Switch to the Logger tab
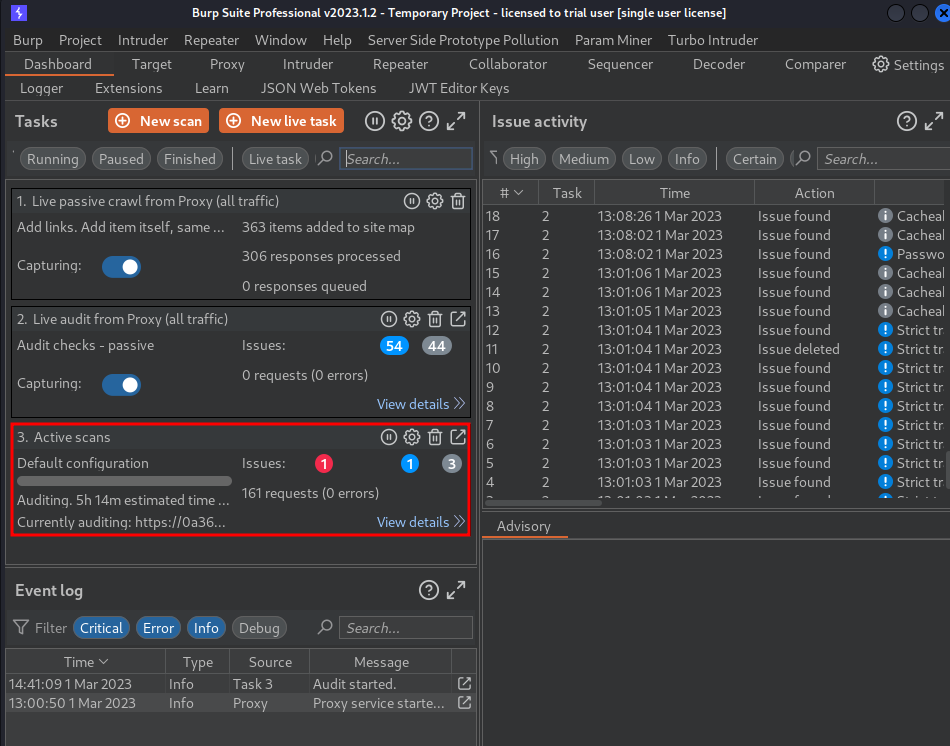The width and height of the screenshot is (950, 746). coord(41,88)
